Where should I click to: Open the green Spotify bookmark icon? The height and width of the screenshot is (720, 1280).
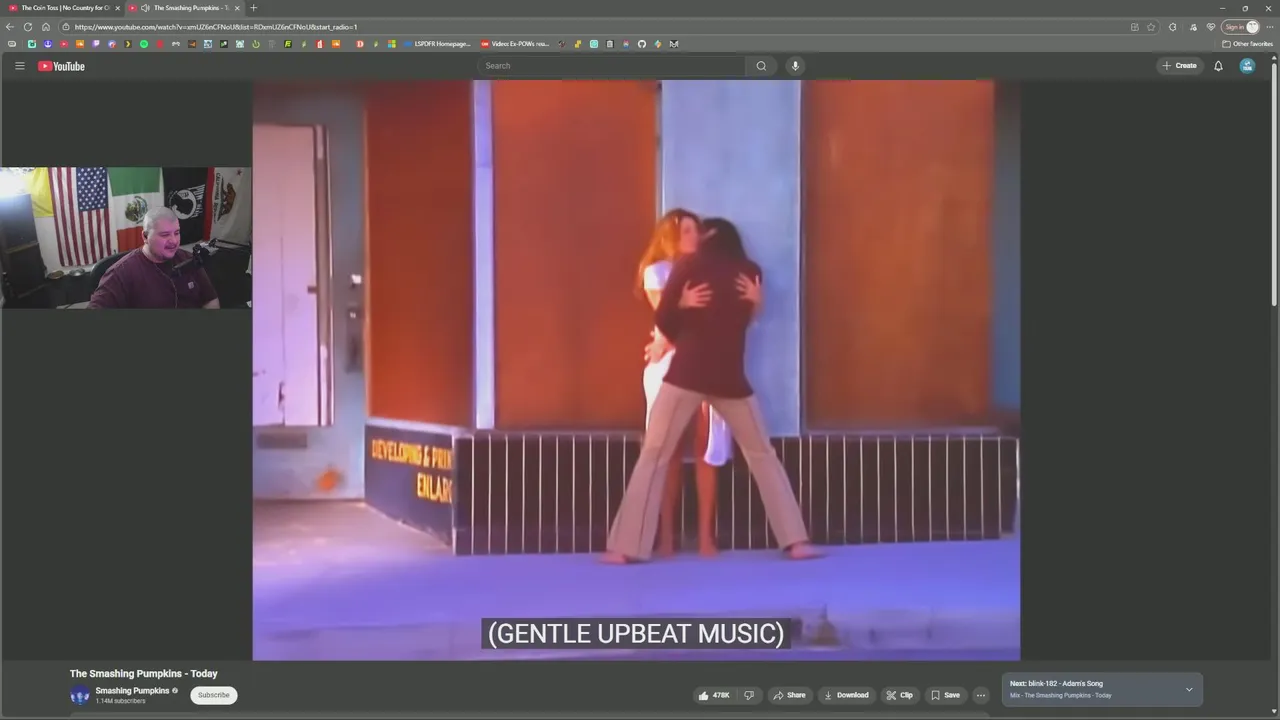point(144,44)
